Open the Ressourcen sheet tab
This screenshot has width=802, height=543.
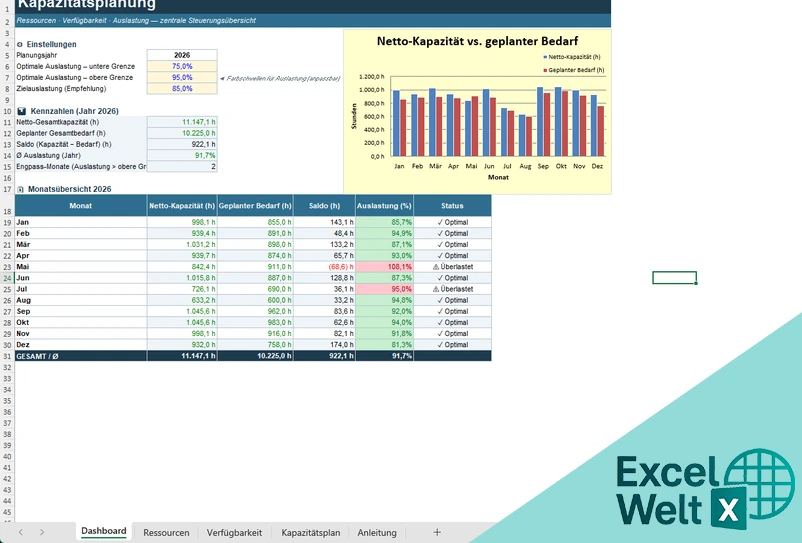click(166, 532)
